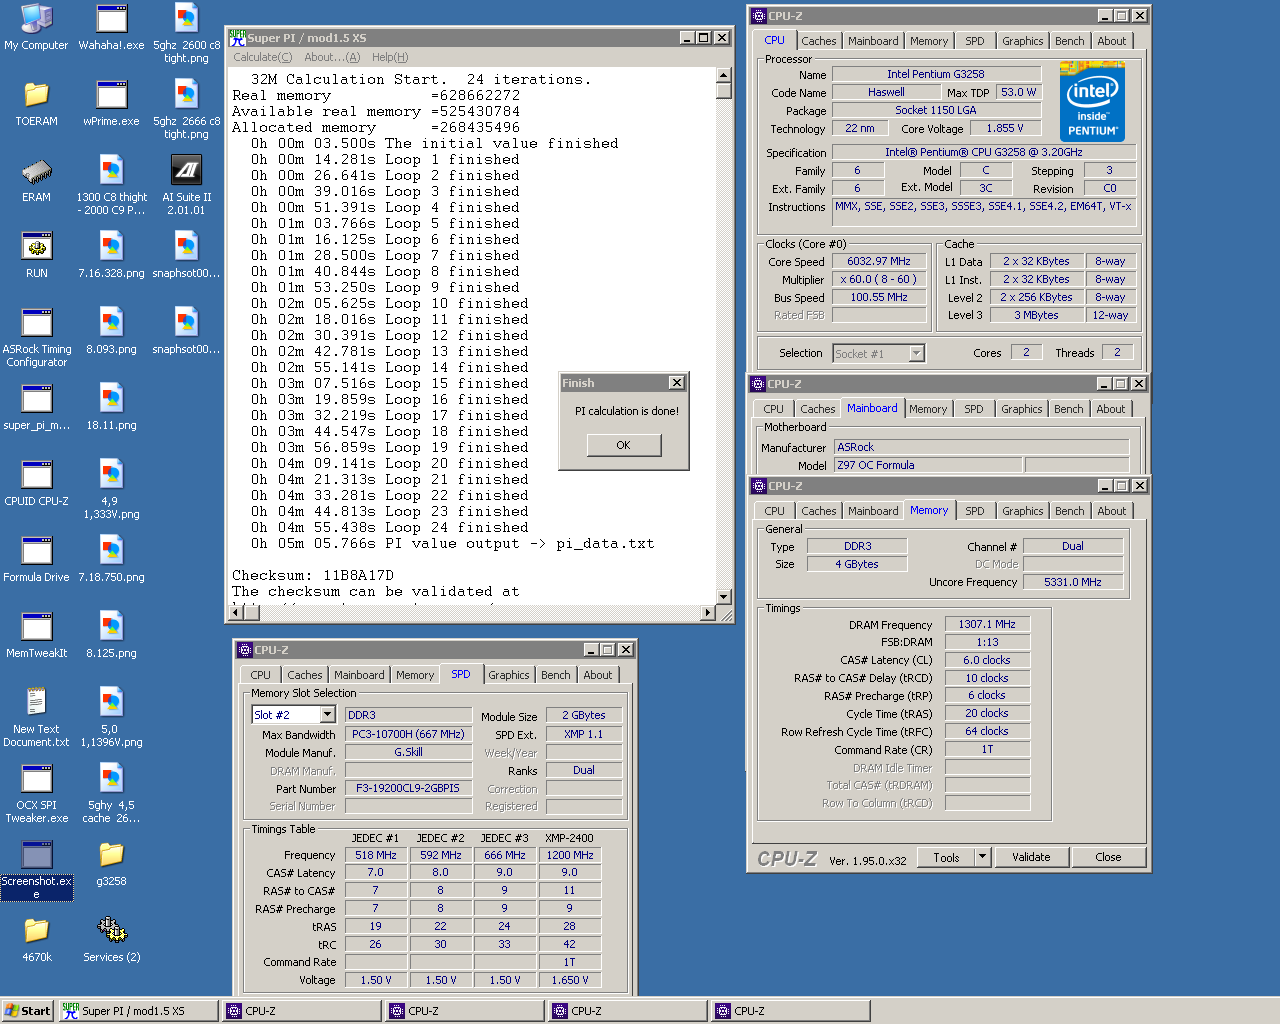
Task: Open the g3258 folder on desktop
Action: tap(111, 863)
